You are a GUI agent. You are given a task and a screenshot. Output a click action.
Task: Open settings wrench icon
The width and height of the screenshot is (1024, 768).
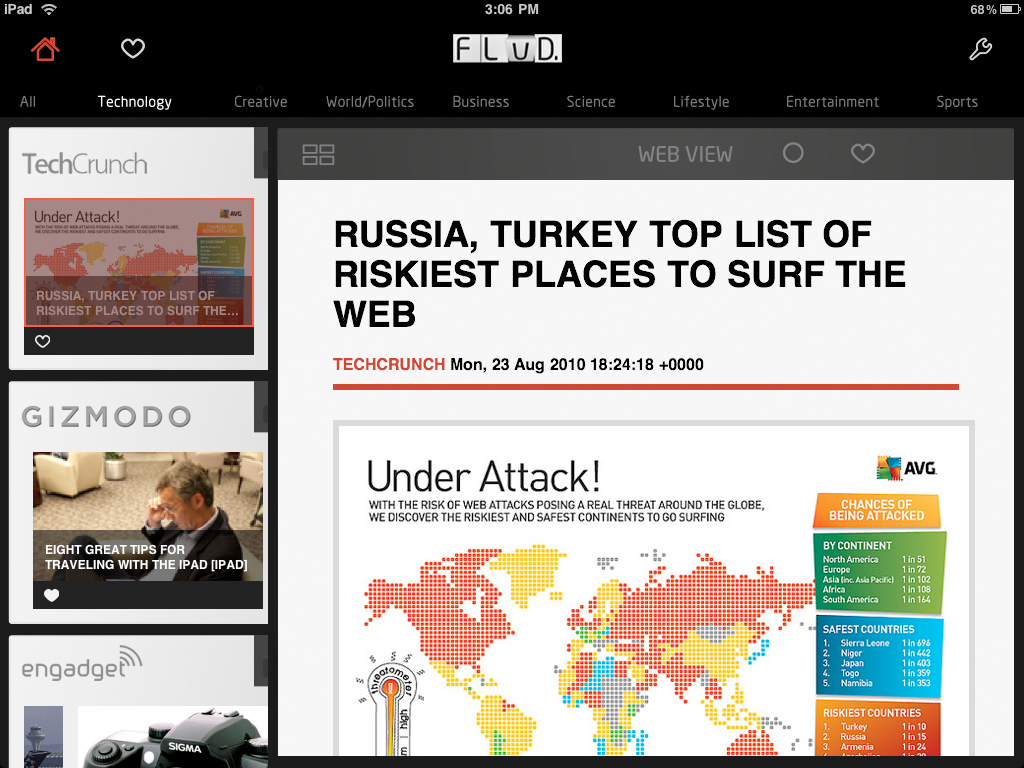pos(980,49)
